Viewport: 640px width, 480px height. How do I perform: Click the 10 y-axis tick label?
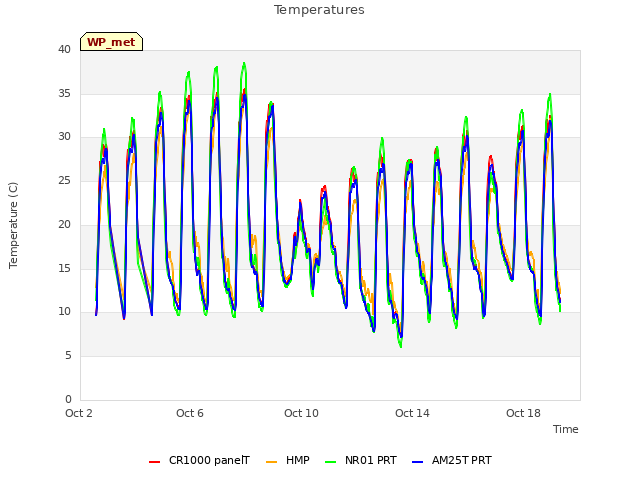point(64,312)
